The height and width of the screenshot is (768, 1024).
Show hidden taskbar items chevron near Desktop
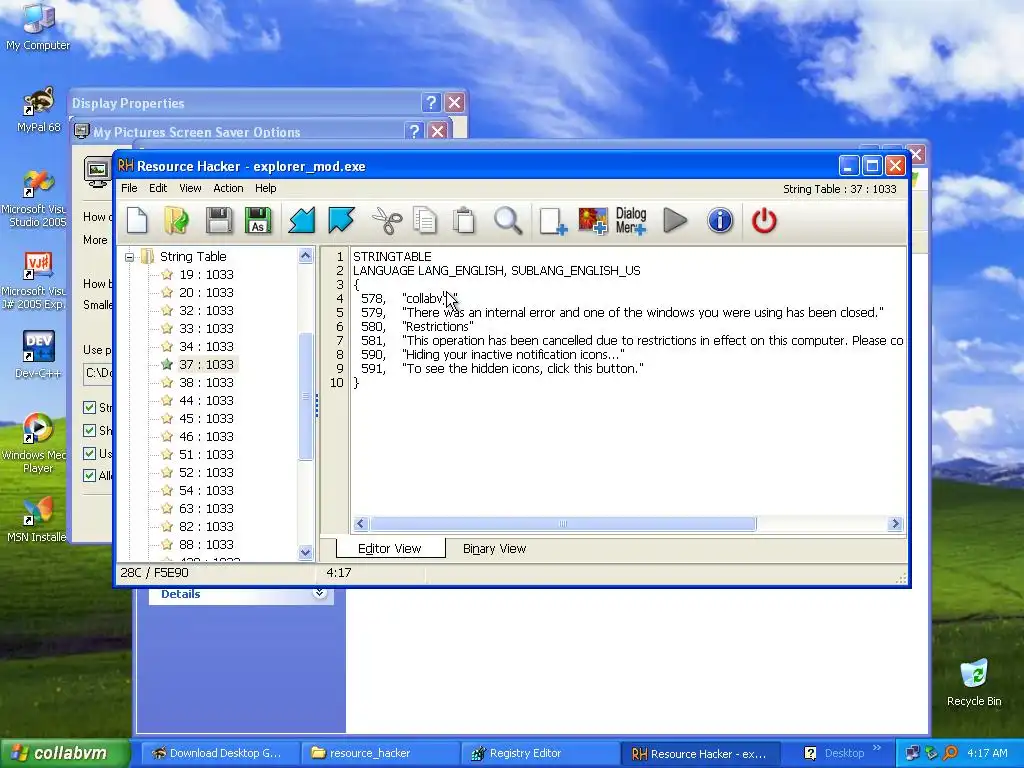tap(877, 748)
